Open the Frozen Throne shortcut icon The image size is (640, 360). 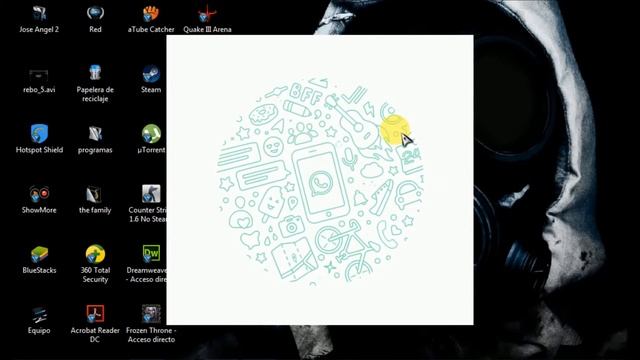tap(151, 315)
